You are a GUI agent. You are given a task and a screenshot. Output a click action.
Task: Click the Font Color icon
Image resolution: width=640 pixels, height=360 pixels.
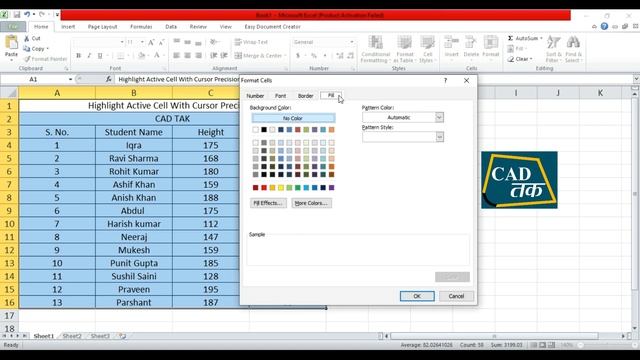157,56
